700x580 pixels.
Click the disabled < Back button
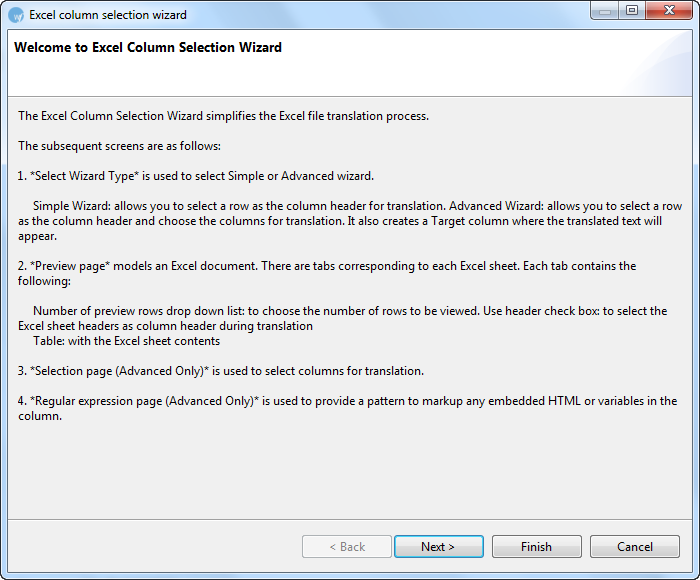click(x=347, y=547)
